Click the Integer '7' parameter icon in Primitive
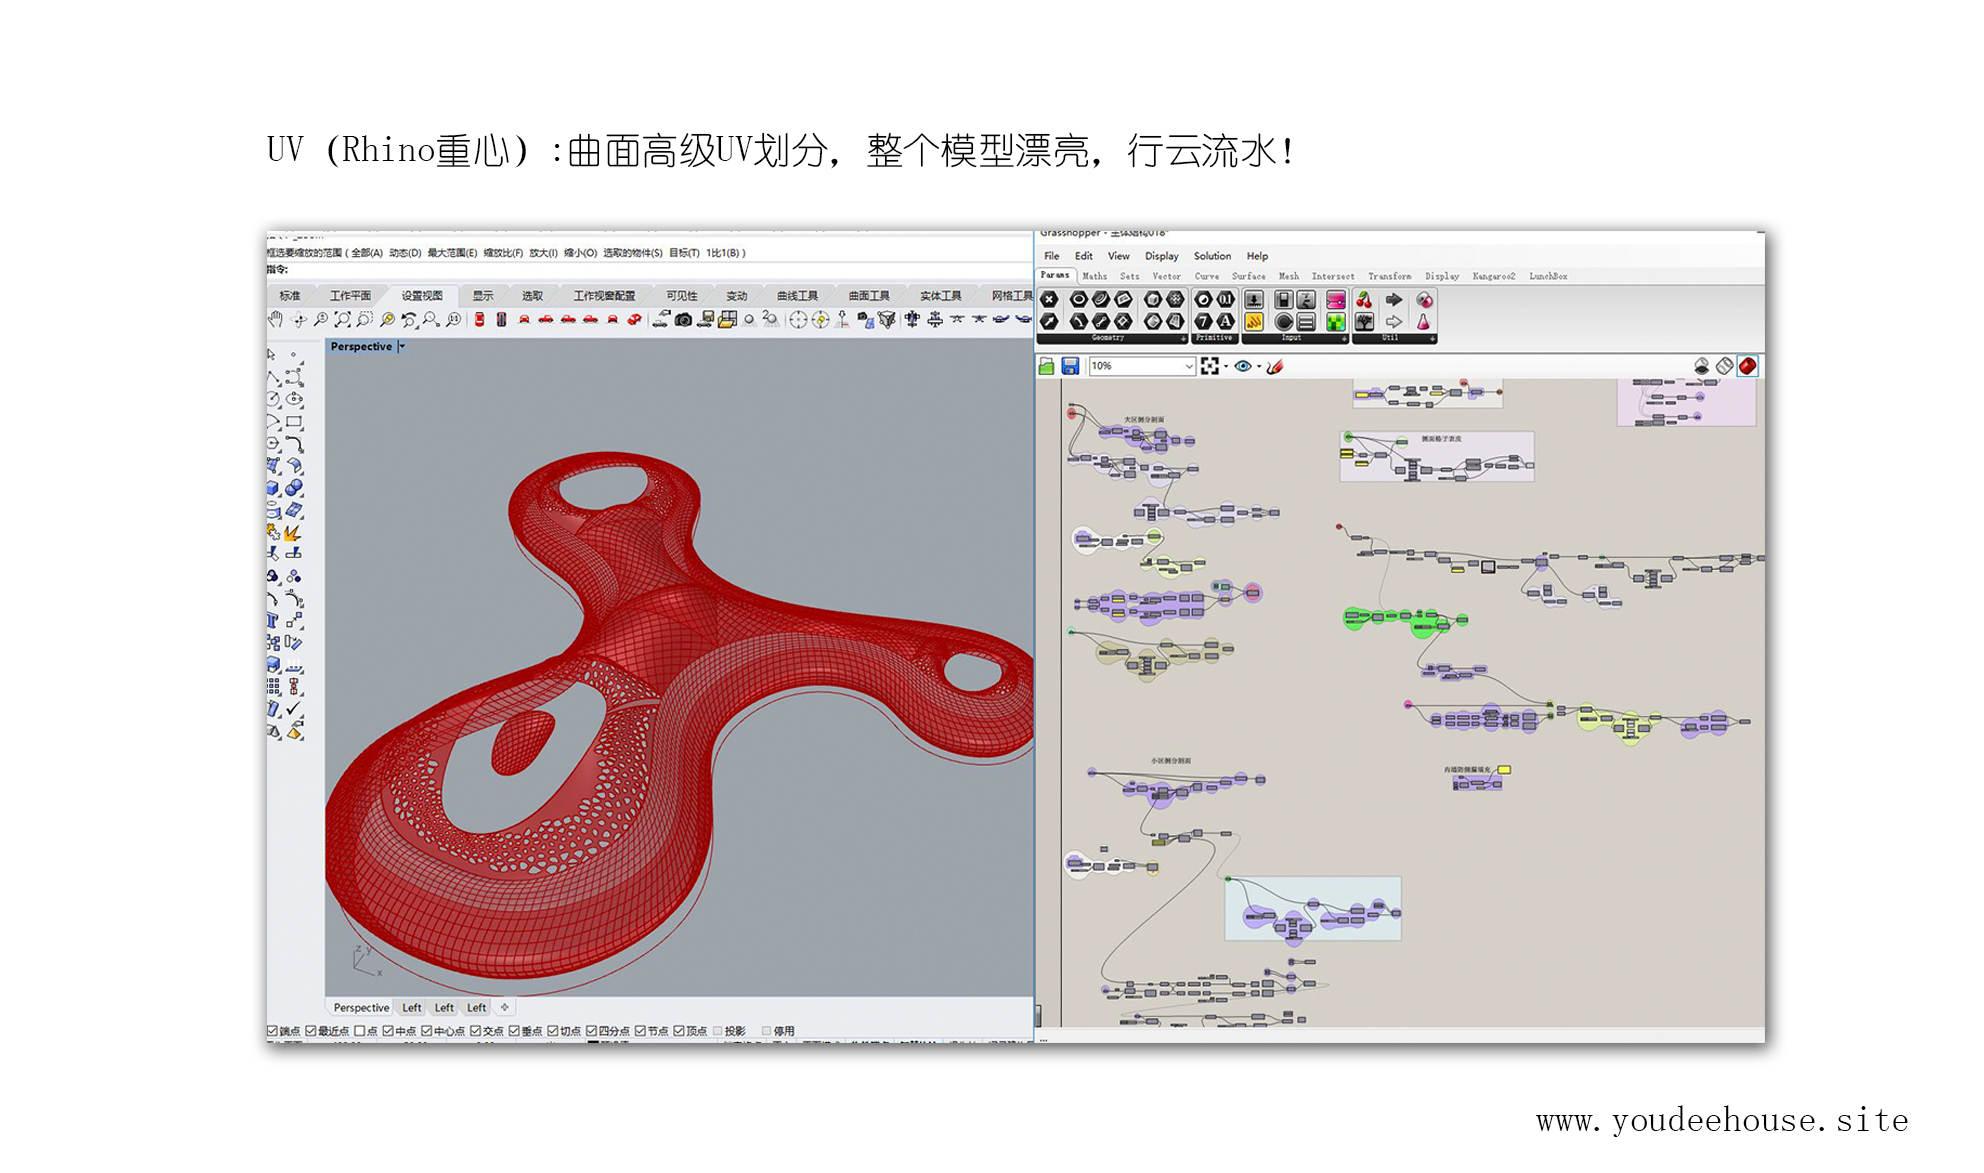The image size is (1984, 1173). click(x=1203, y=321)
